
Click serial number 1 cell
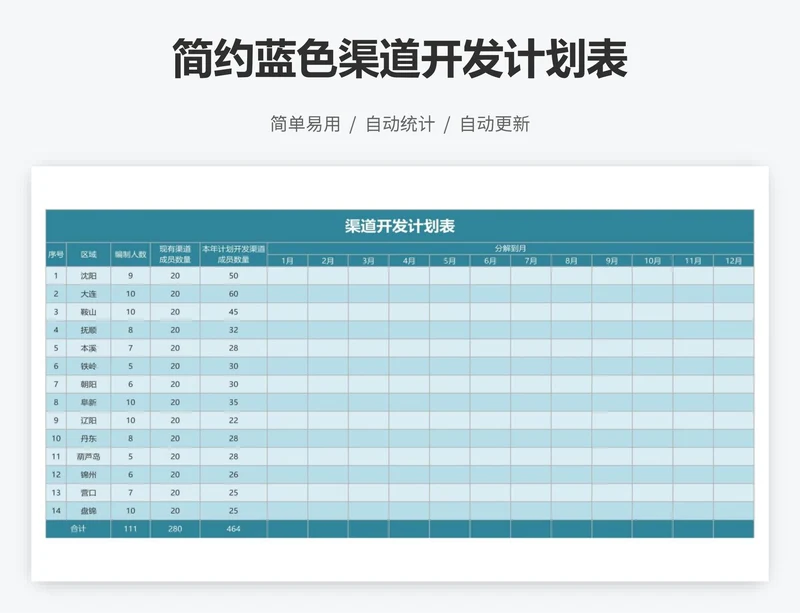pos(56,276)
